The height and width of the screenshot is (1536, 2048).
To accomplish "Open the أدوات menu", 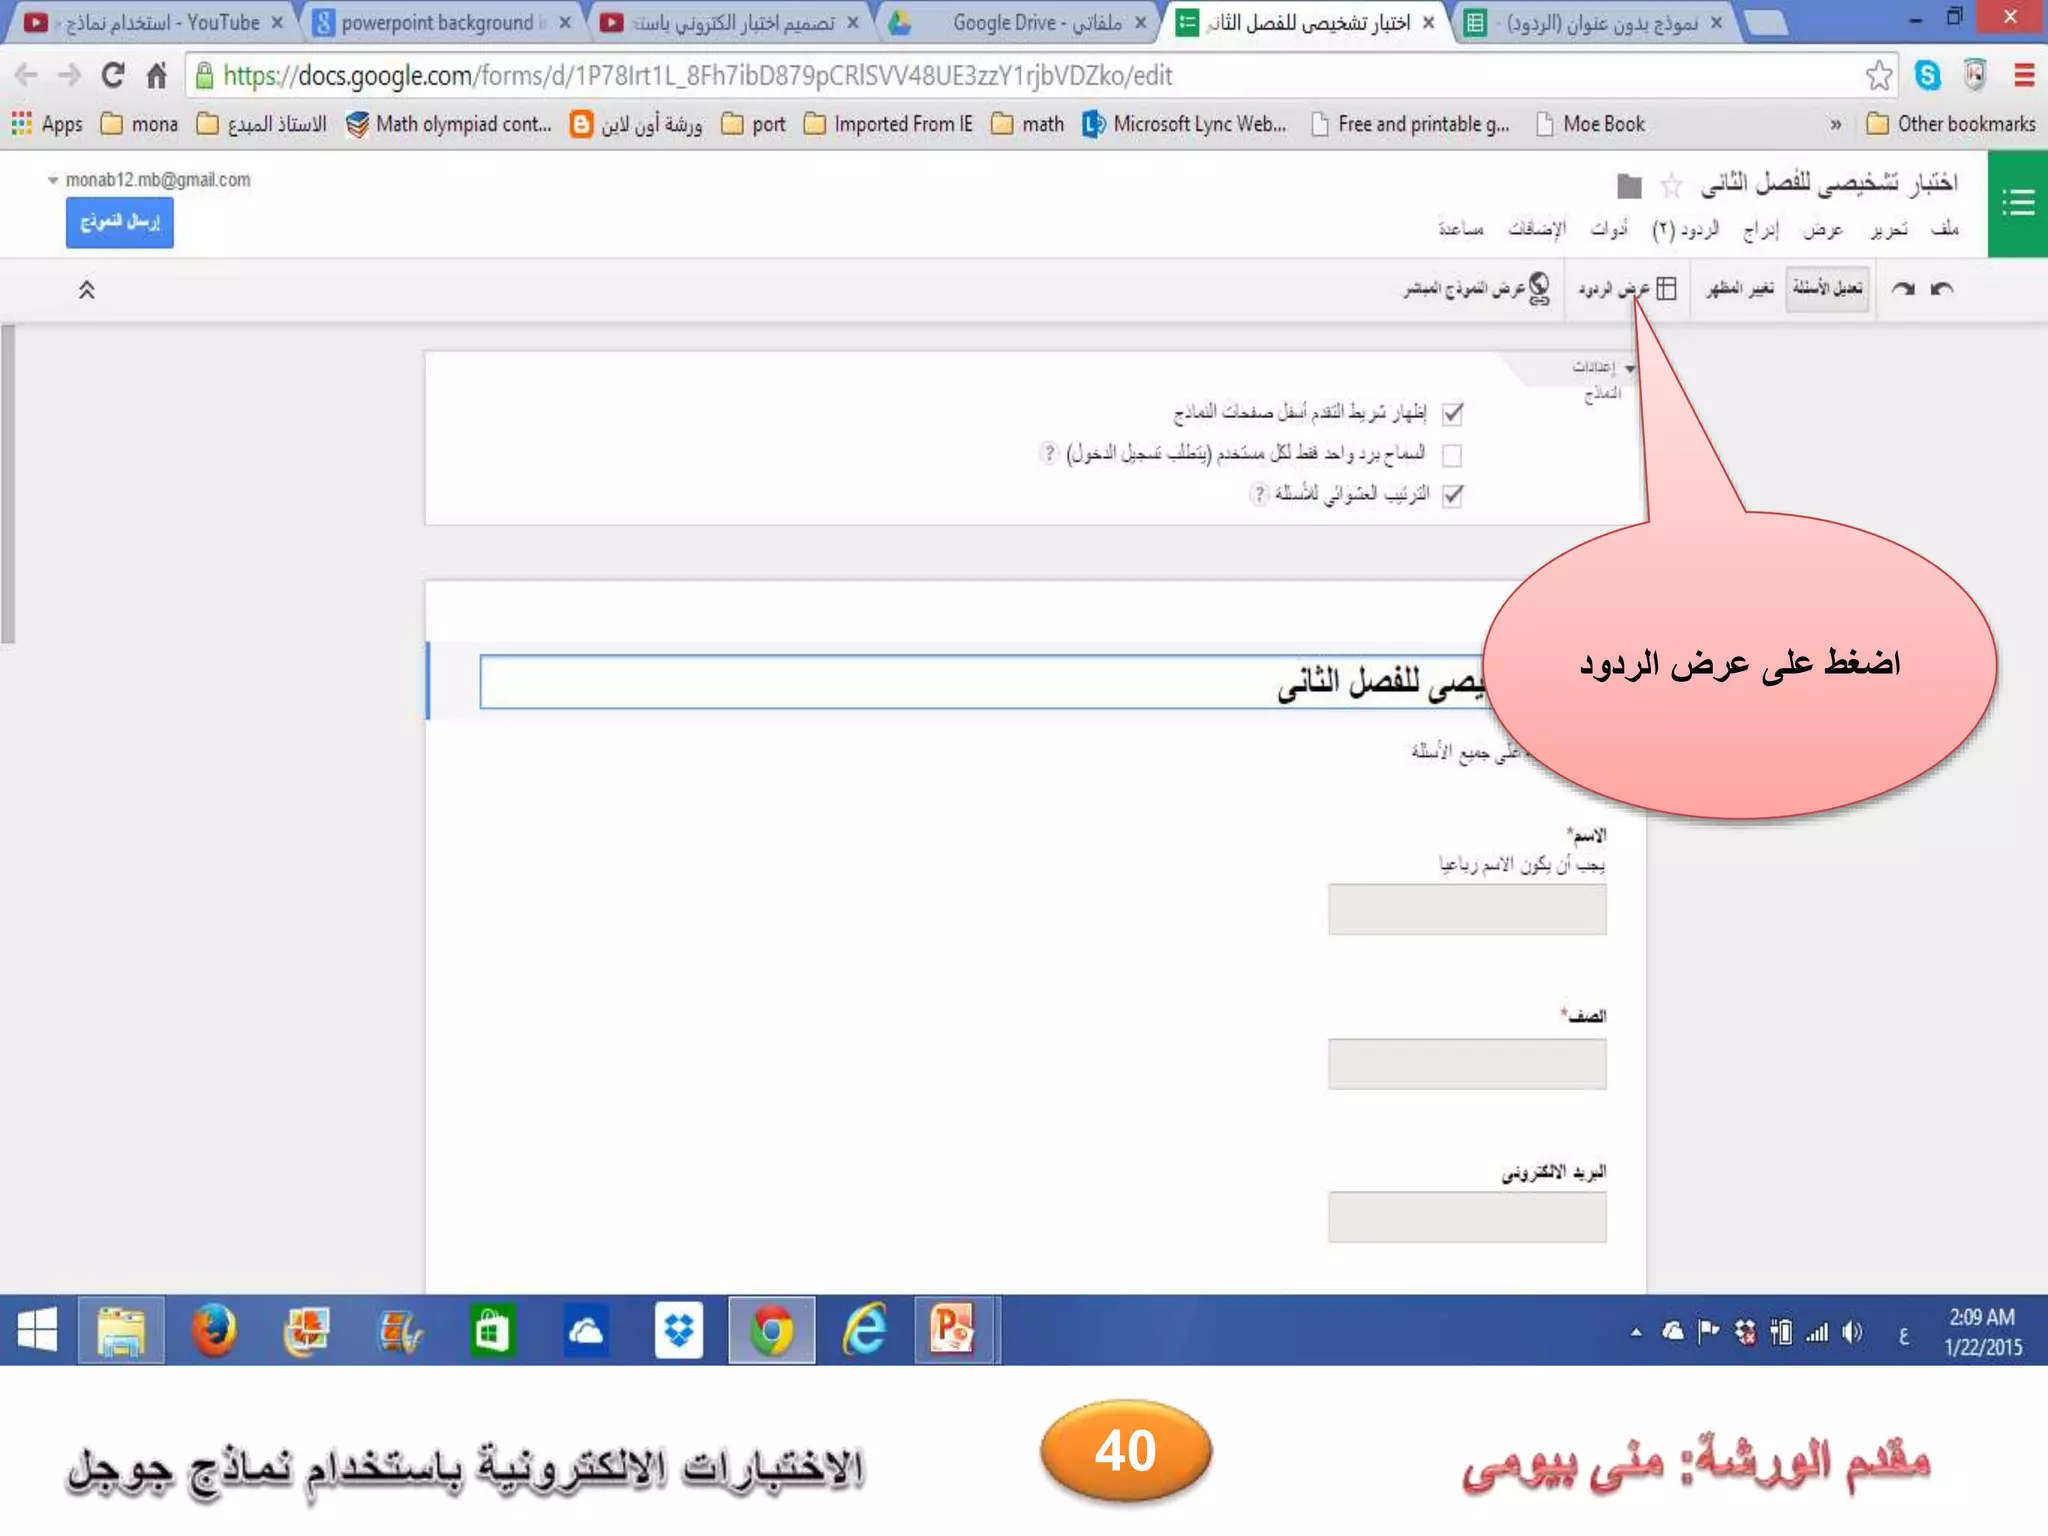I will click(x=1609, y=229).
